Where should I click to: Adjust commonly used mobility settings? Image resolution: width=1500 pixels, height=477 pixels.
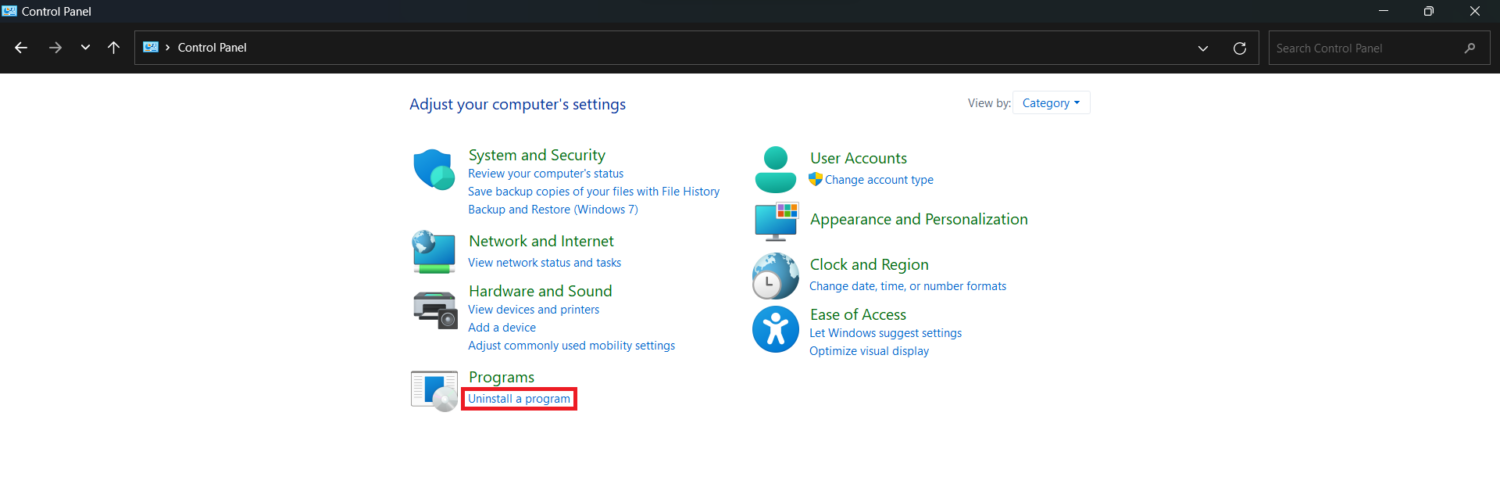[571, 346]
